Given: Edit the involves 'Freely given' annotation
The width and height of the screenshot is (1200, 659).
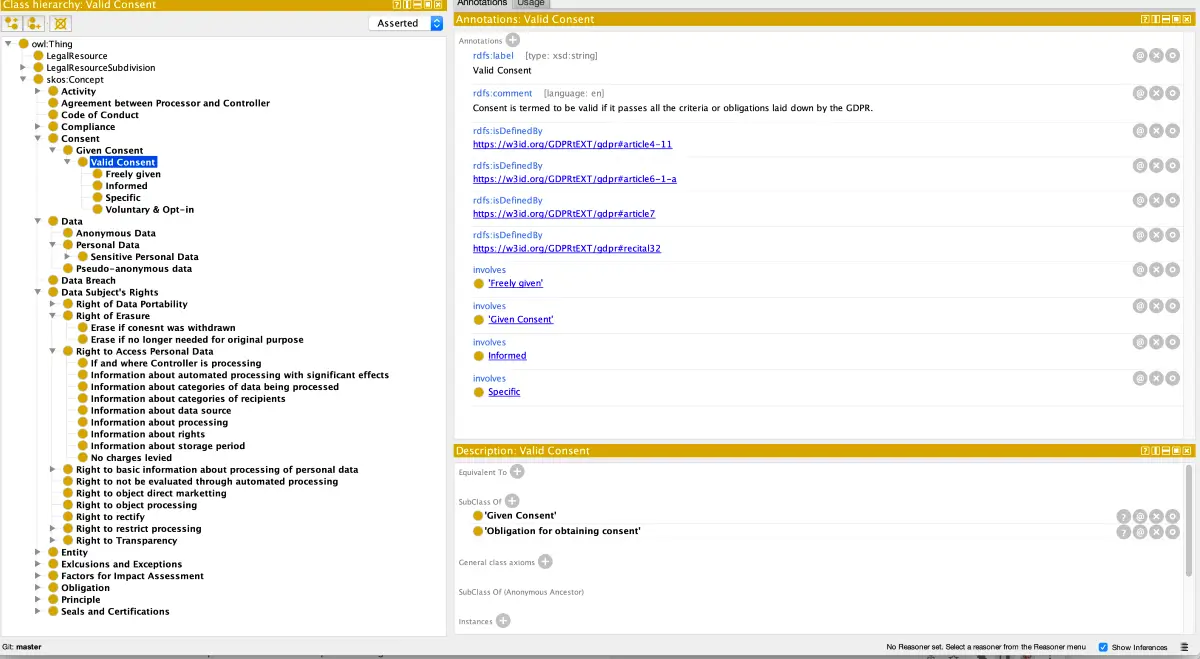Looking at the screenshot, I should [1172, 270].
